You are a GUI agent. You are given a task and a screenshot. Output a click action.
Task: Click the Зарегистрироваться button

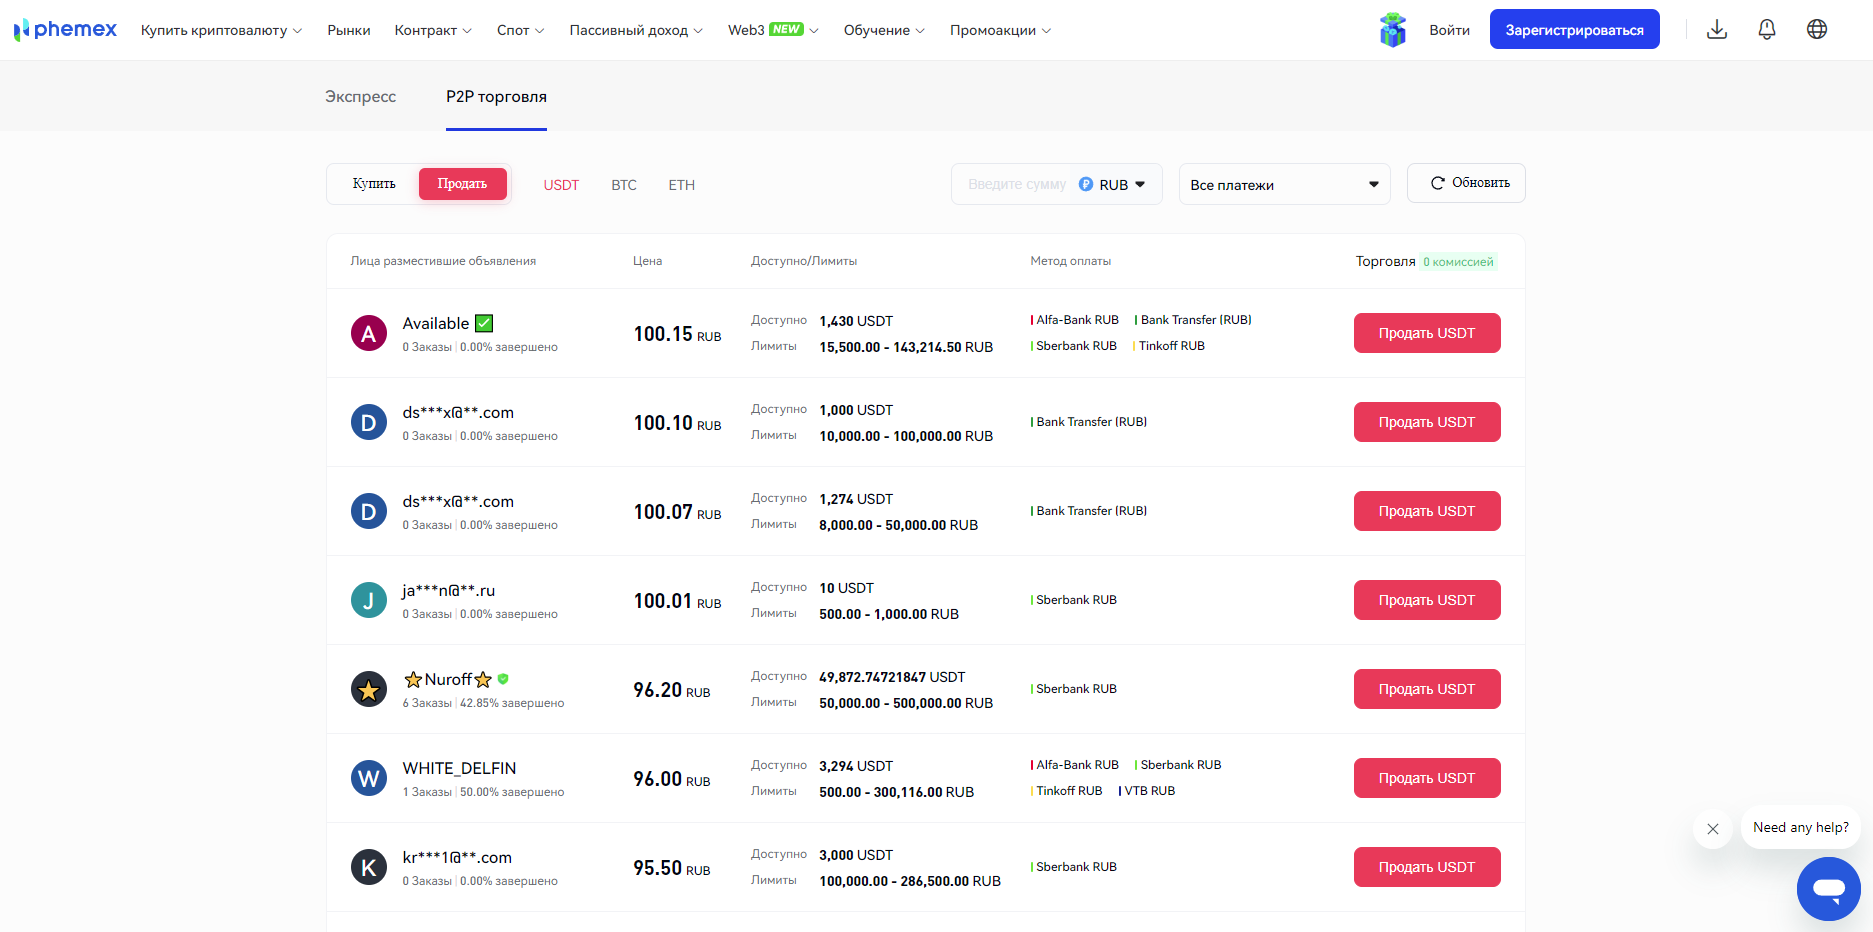coord(1574,29)
